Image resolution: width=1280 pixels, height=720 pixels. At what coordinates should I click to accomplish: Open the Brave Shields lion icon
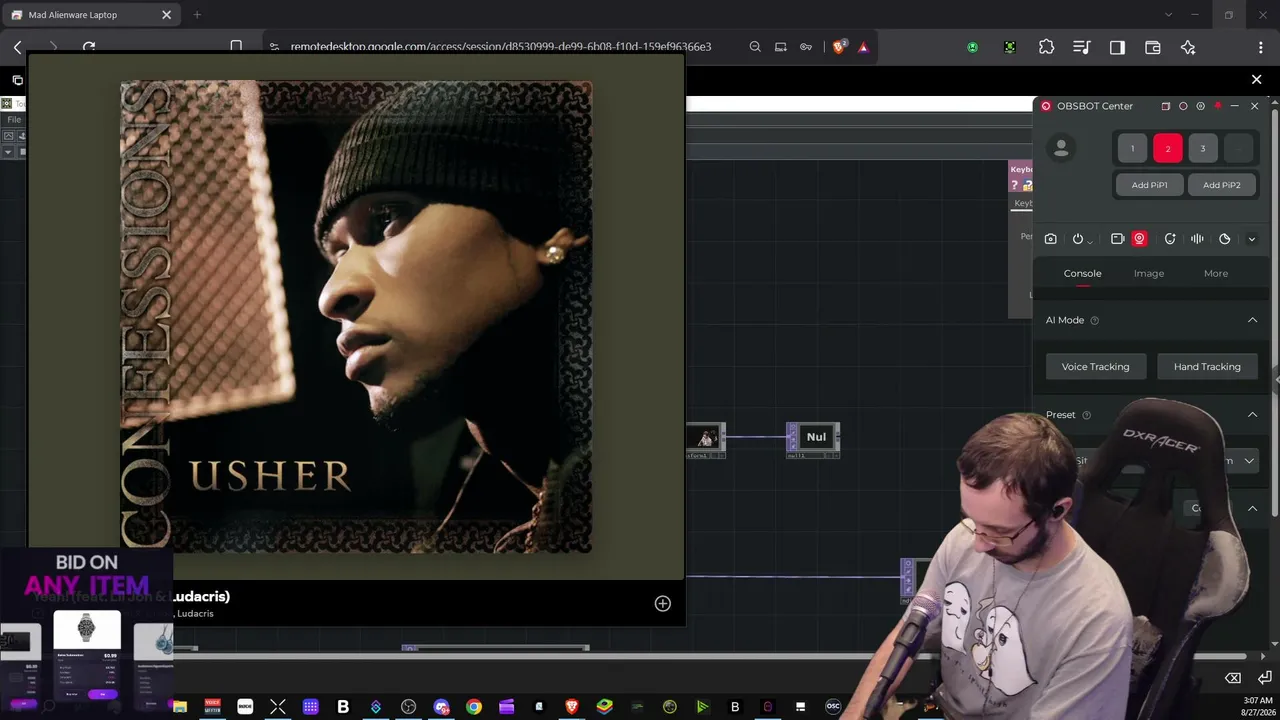tap(840, 47)
